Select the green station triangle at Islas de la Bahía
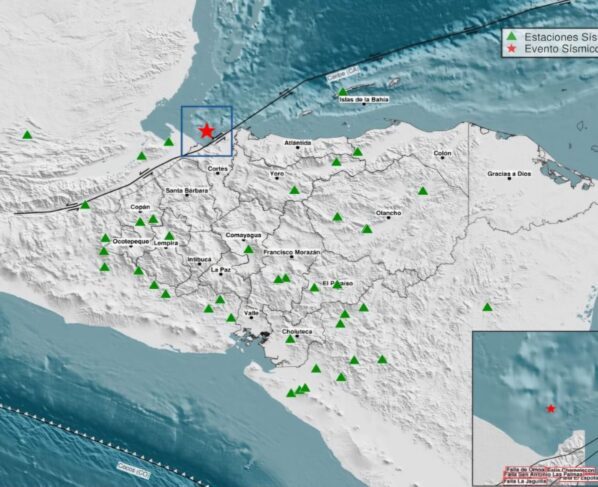The width and height of the screenshot is (598, 487). tap(343, 92)
